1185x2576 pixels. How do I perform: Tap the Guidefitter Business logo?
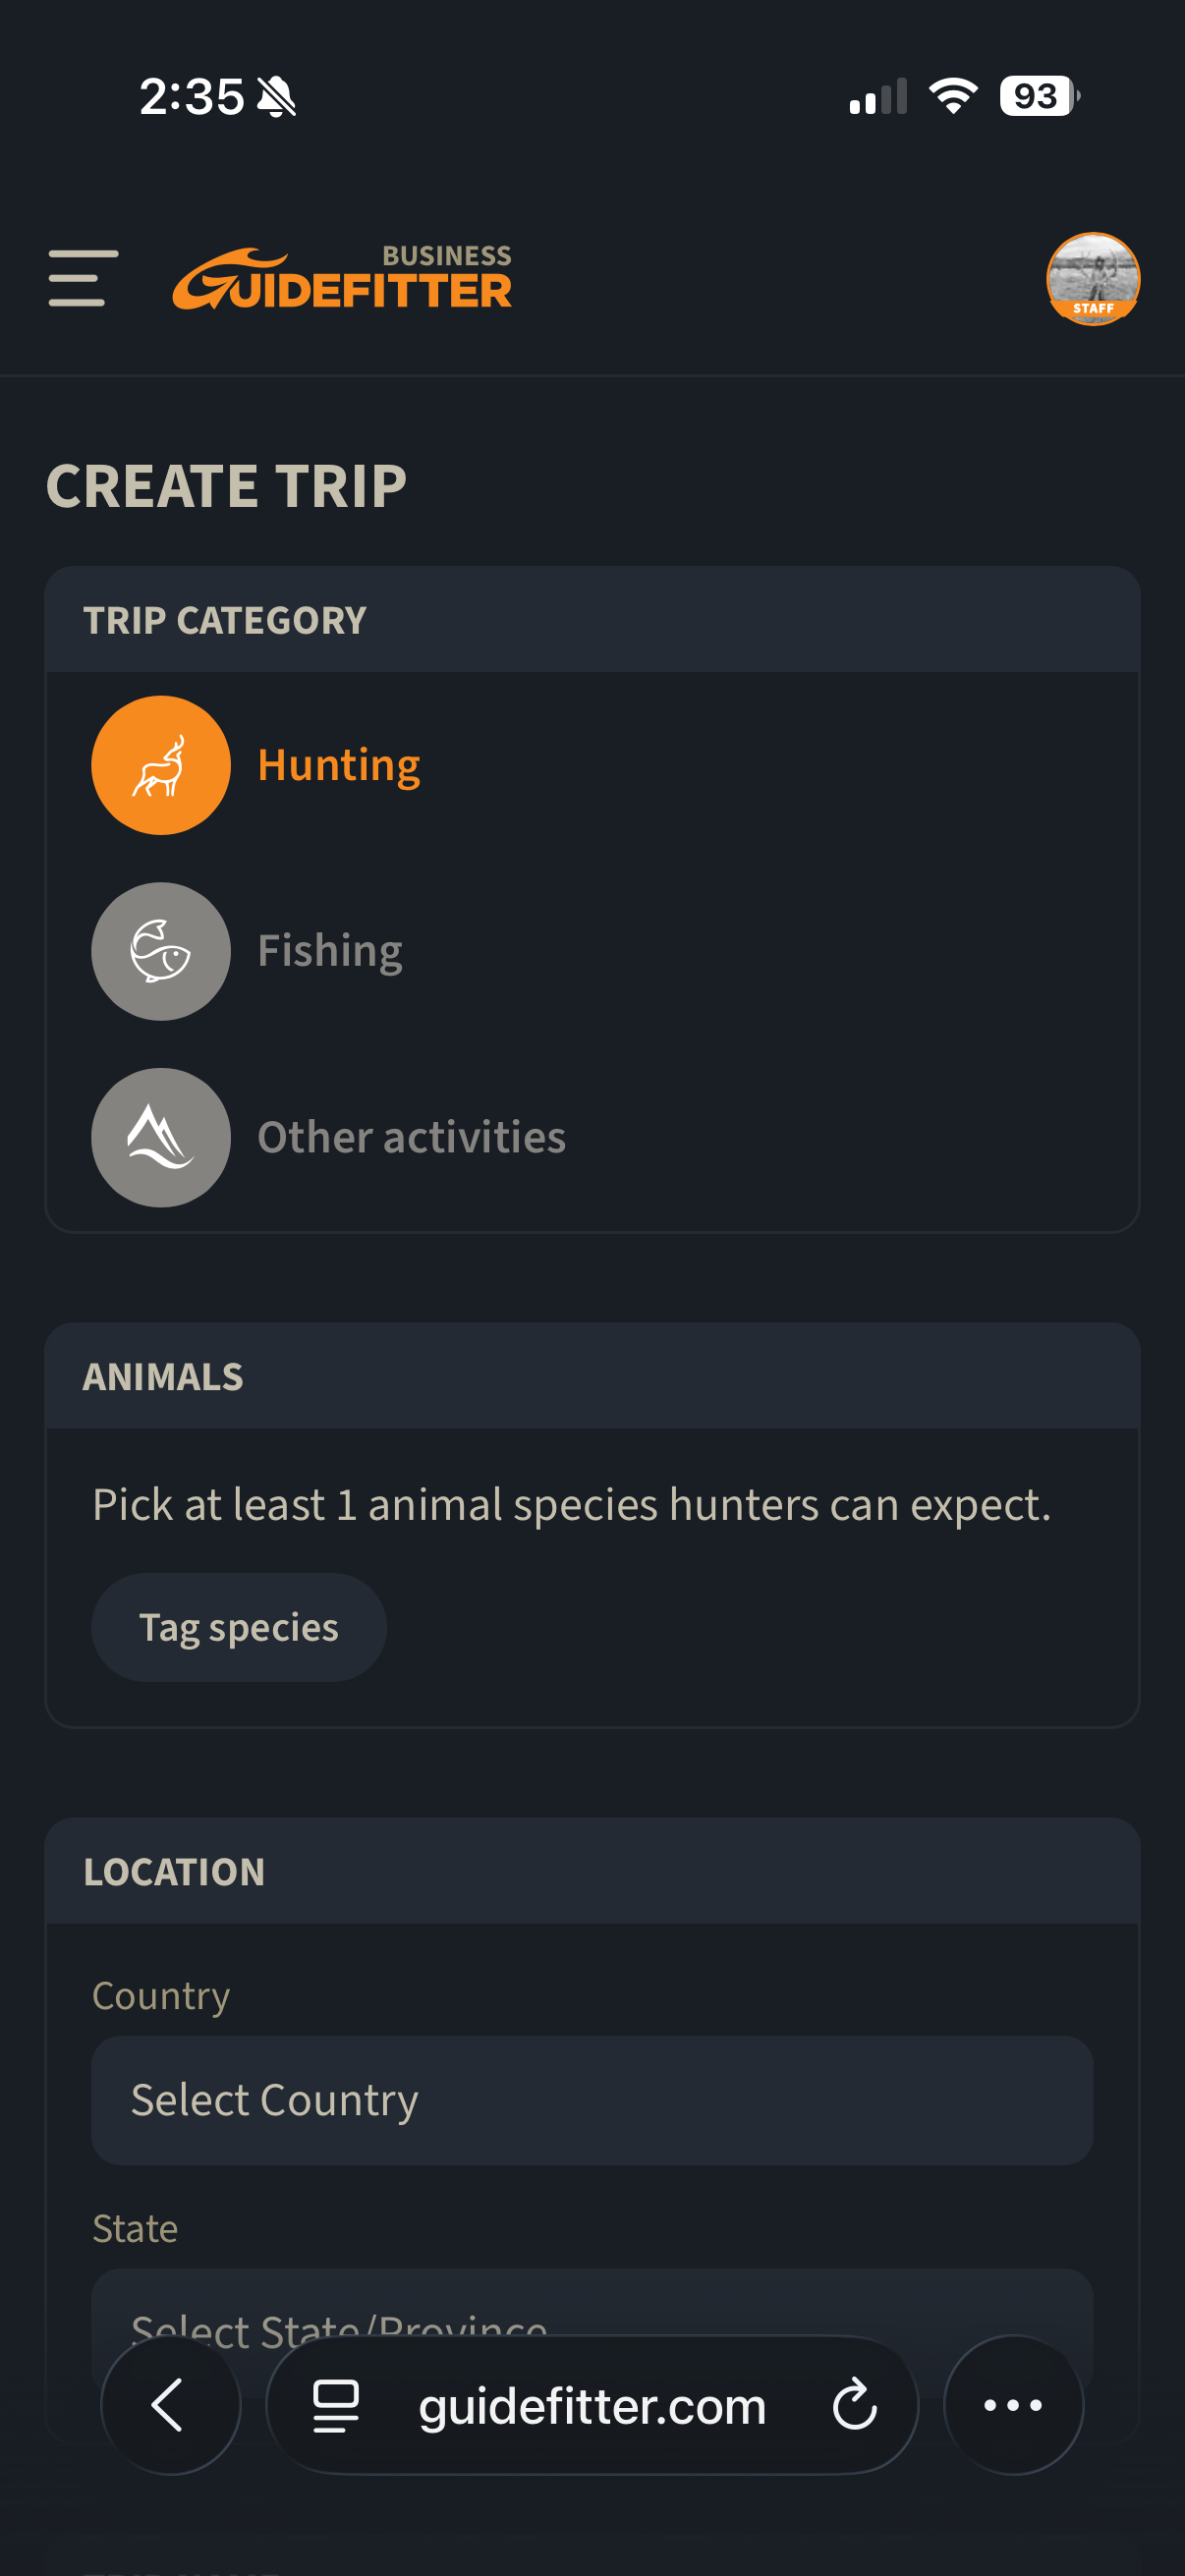(x=342, y=277)
